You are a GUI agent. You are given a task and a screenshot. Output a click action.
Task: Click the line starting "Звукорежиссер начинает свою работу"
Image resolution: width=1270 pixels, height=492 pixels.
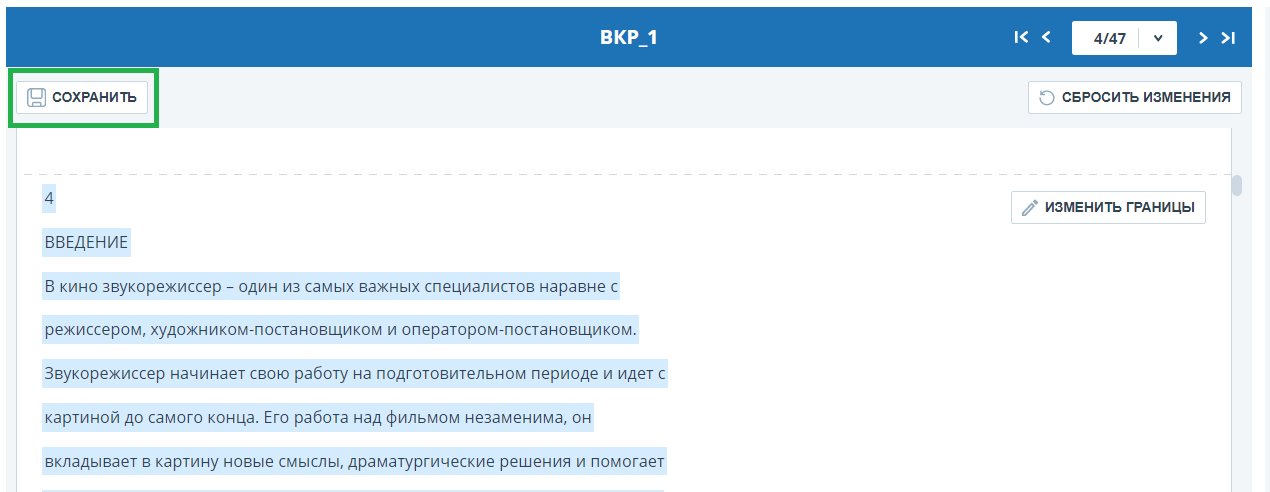[x=355, y=374]
